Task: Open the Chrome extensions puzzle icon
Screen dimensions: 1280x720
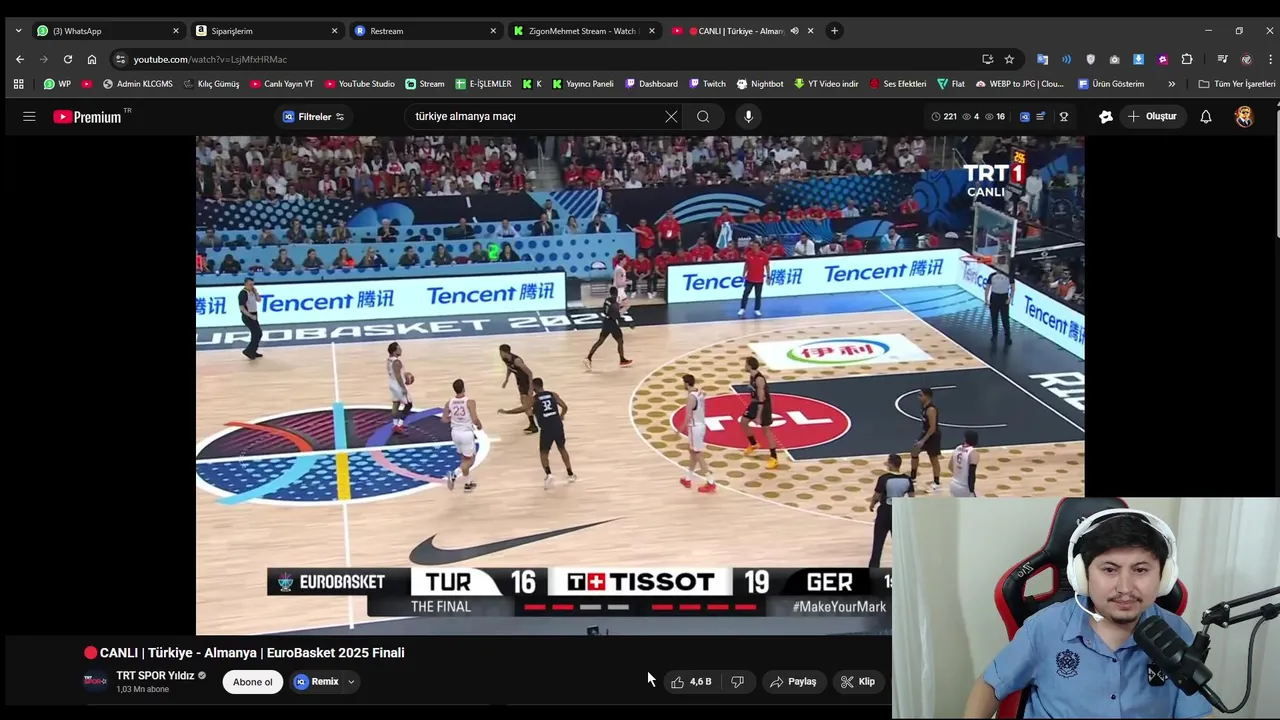Action: pyautogui.click(x=1187, y=59)
